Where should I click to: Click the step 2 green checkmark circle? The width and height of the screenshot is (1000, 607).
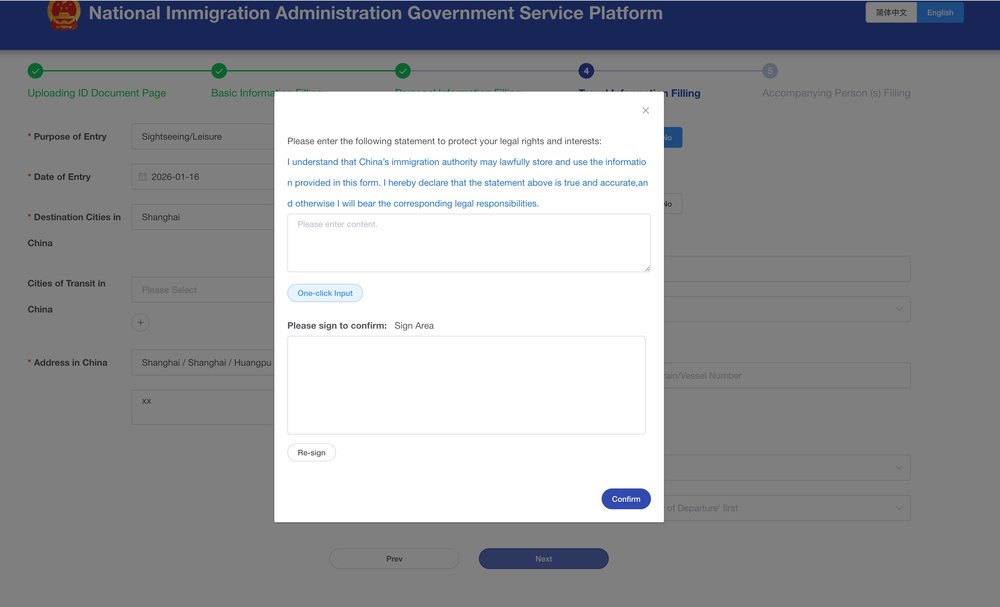219,71
